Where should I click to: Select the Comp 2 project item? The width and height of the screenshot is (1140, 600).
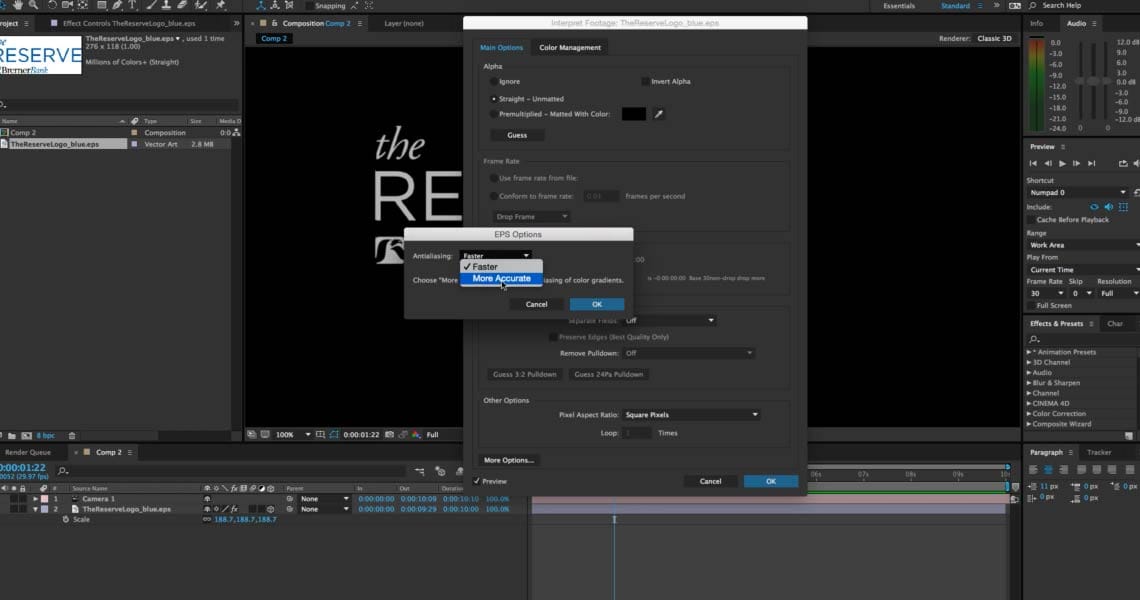(x=23, y=132)
